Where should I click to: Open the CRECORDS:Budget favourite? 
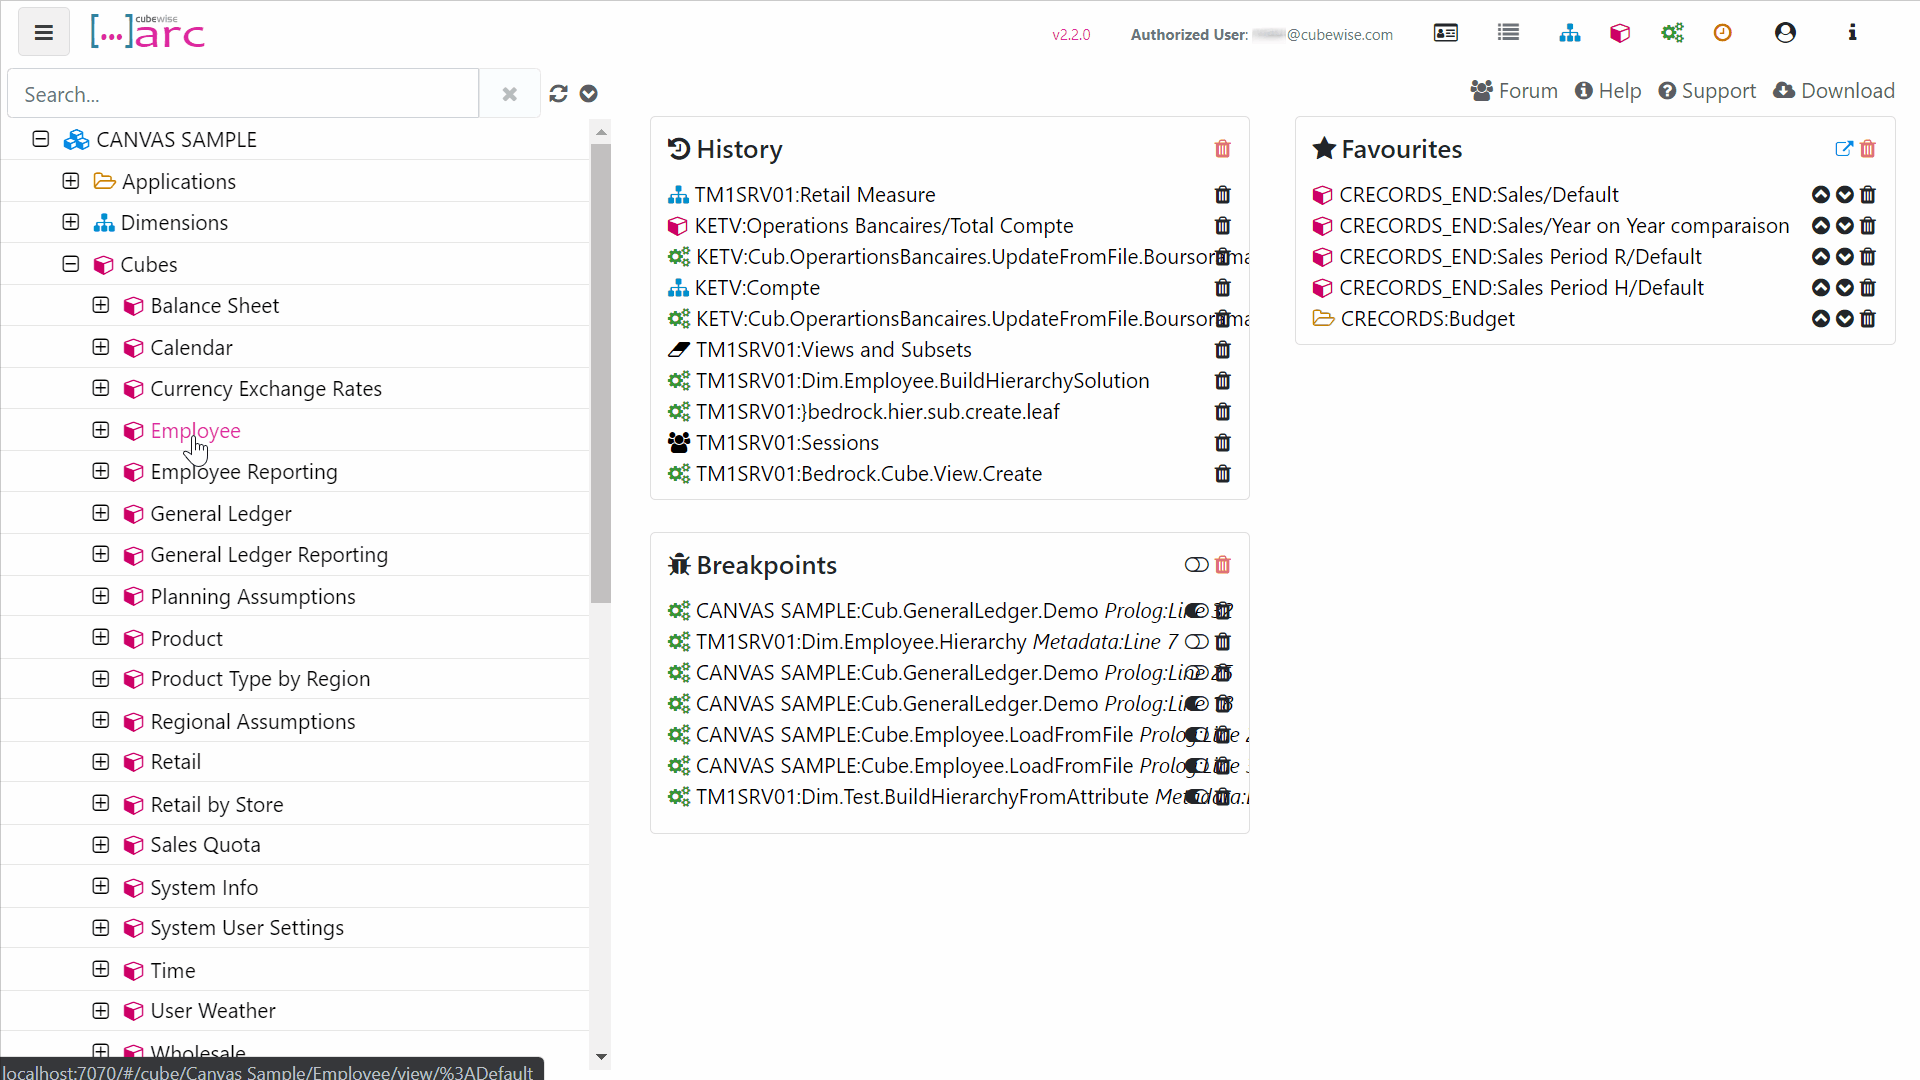1427,319
